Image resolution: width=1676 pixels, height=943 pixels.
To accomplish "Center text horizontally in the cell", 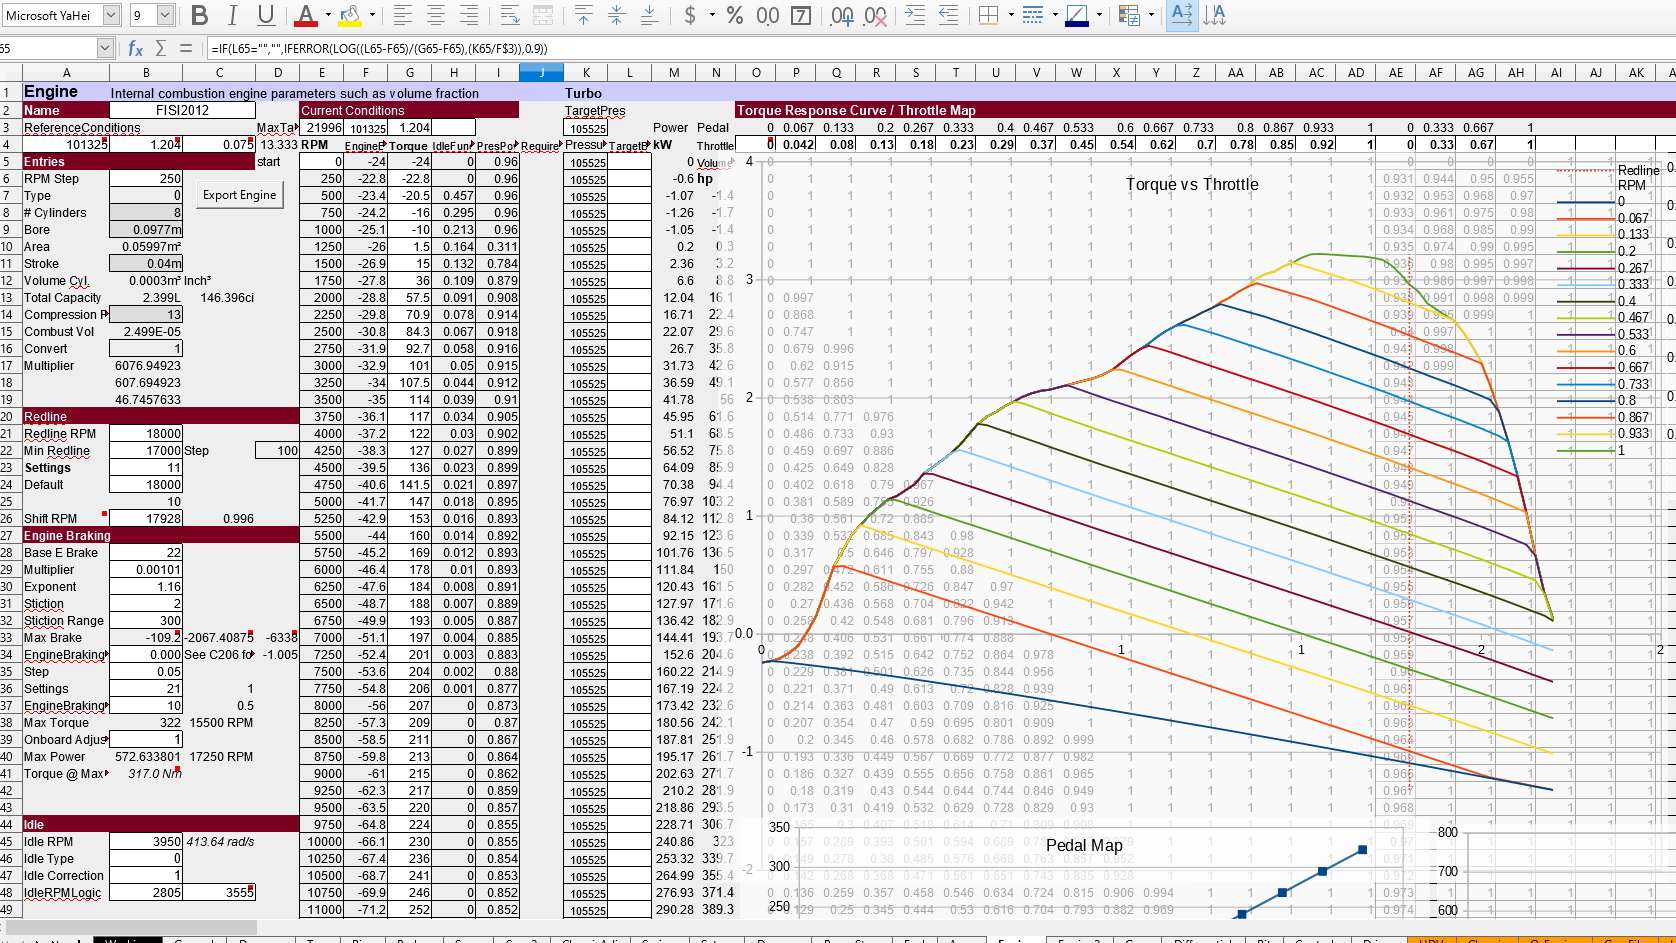I will (436, 15).
